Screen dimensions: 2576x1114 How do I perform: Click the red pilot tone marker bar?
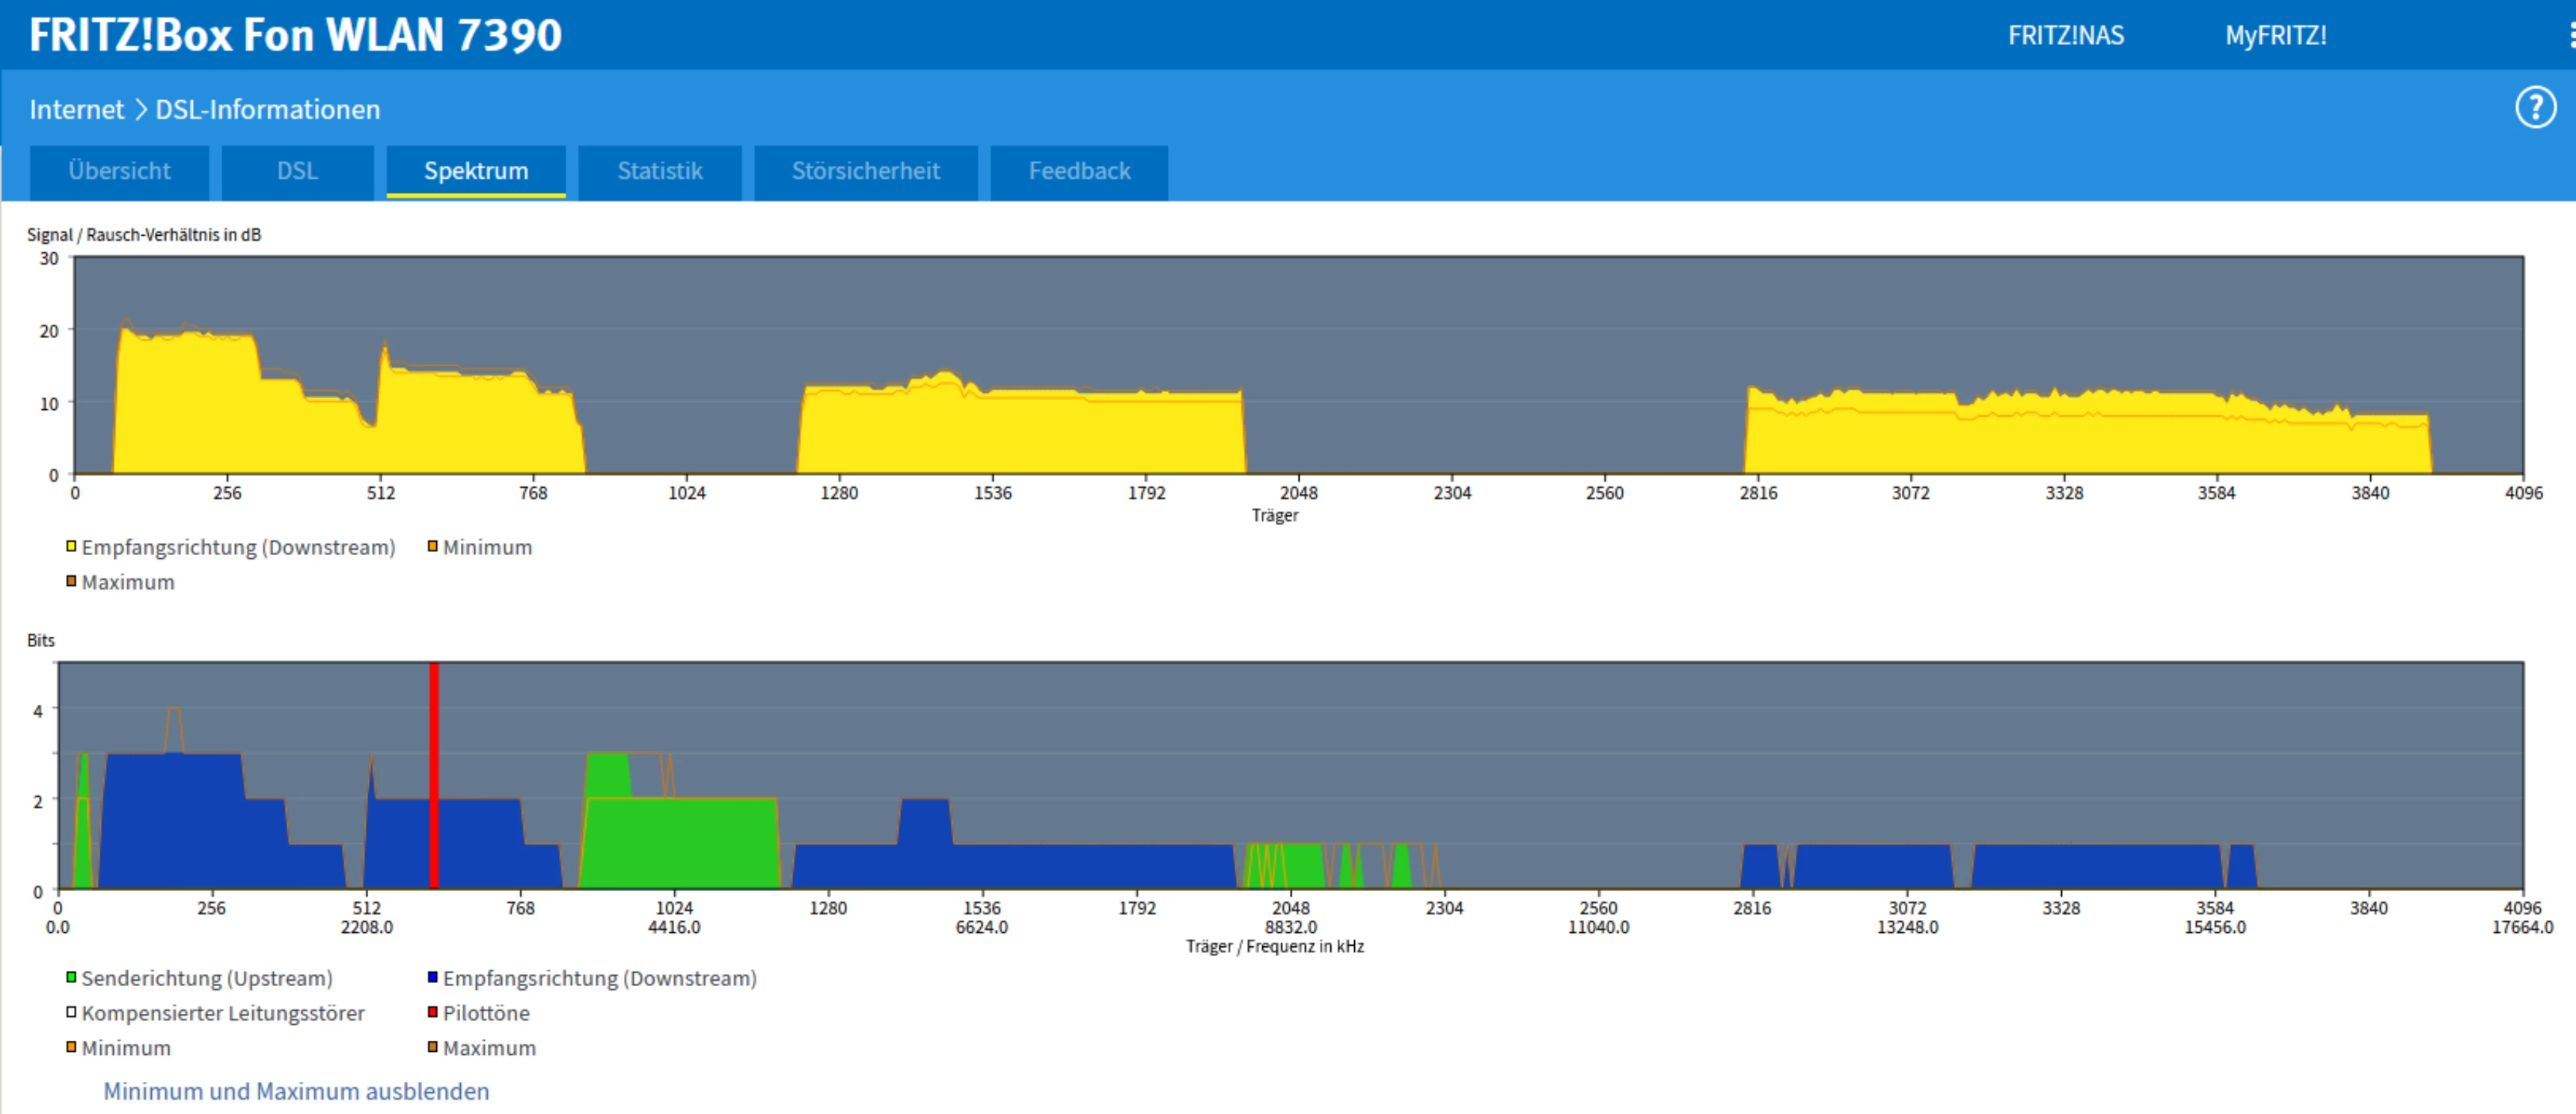[434, 775]
